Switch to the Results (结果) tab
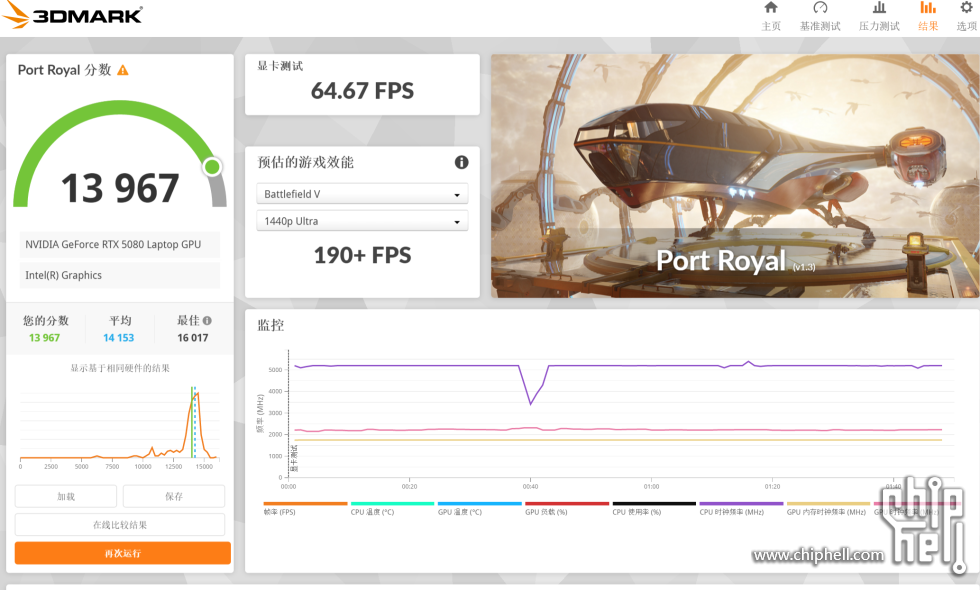 [x=928, y=17]
